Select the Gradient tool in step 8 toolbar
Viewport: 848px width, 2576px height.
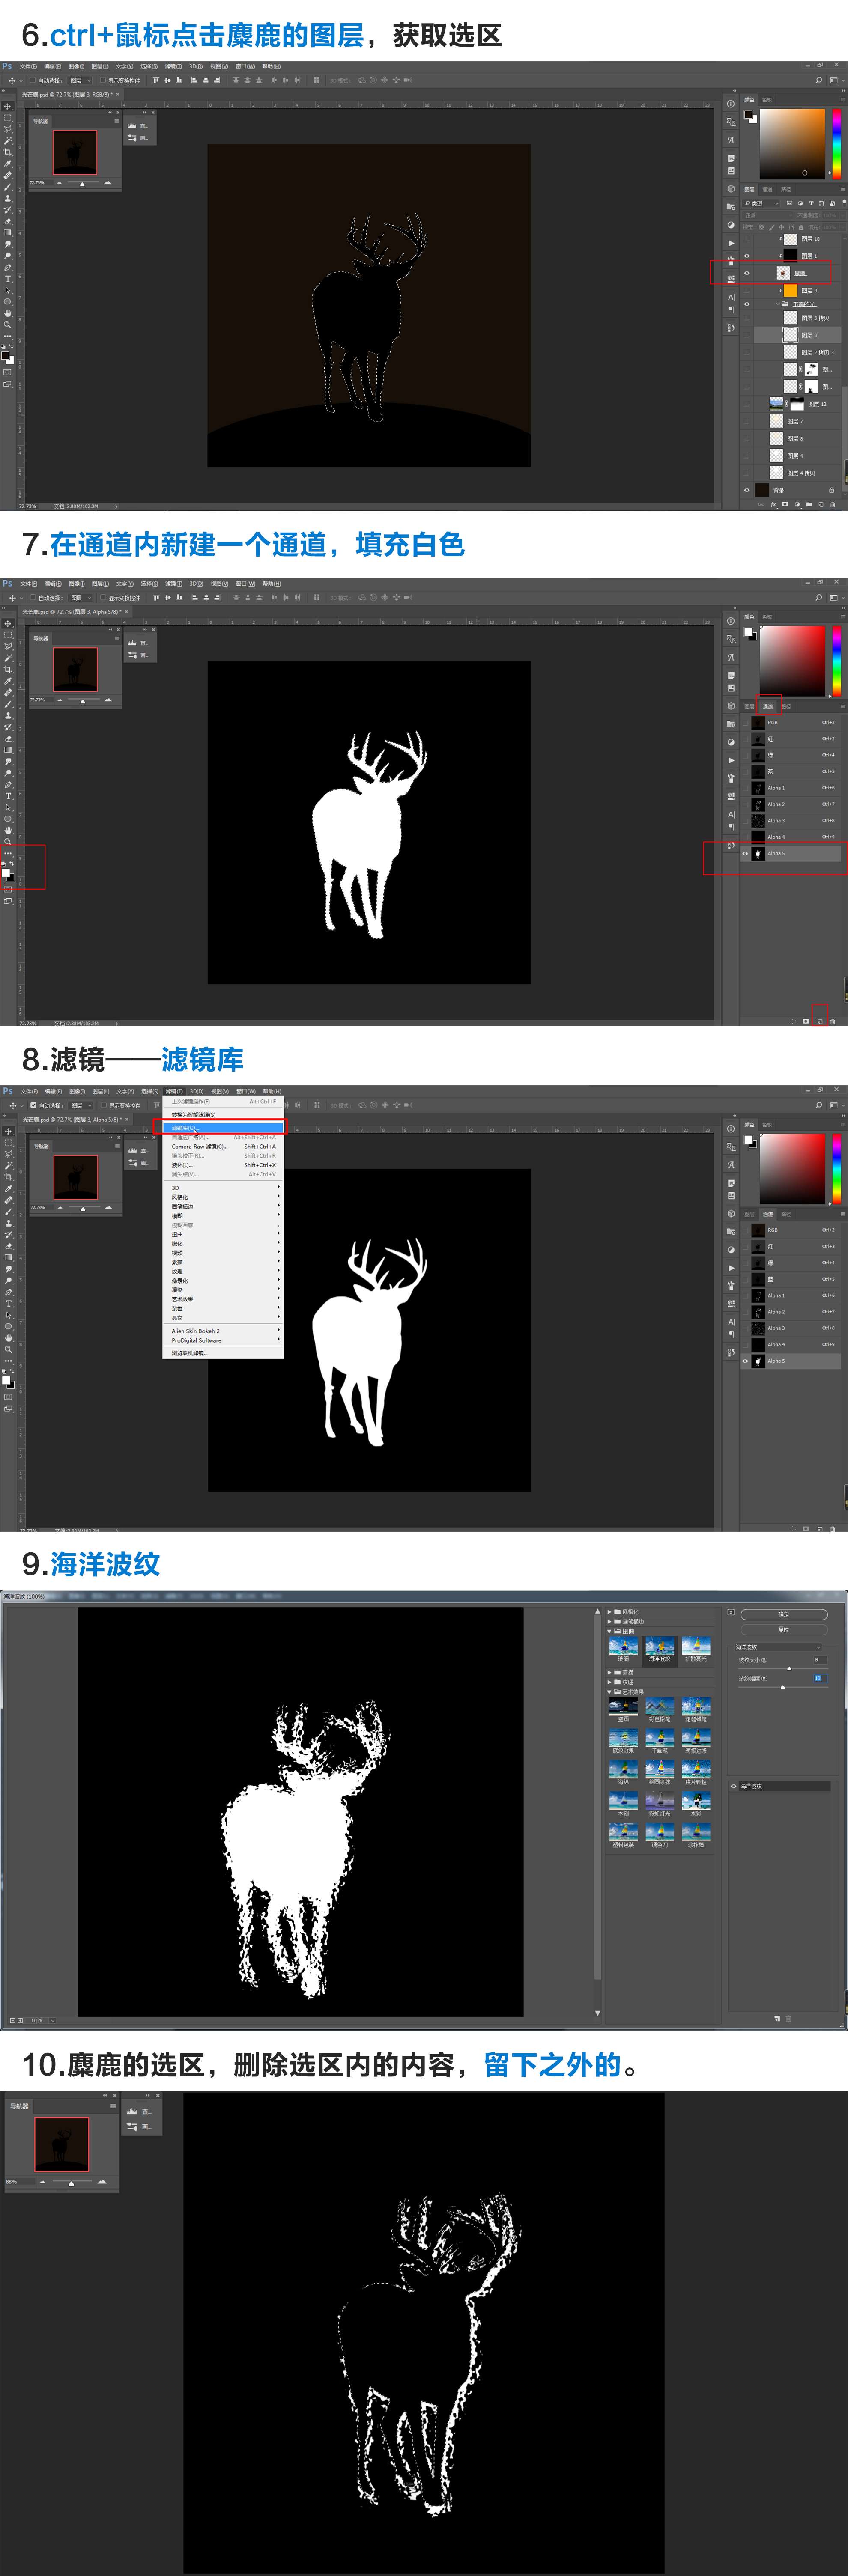pos(8,1257)
